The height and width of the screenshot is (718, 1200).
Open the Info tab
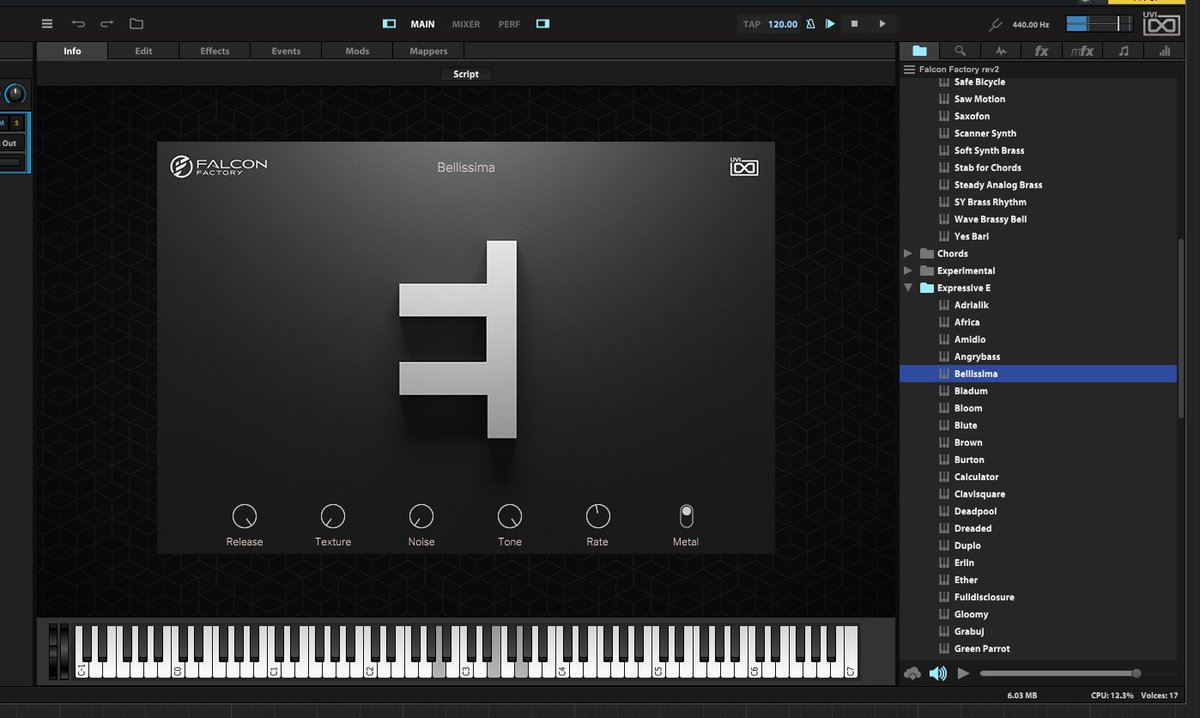[72, 51]
